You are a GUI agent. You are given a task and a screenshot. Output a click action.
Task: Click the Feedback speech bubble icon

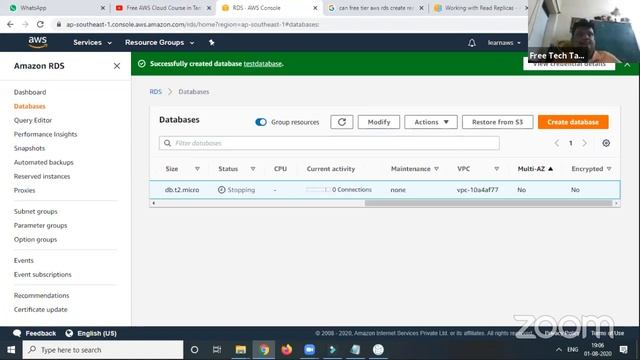pyautogui.click(x=17, y=333)
